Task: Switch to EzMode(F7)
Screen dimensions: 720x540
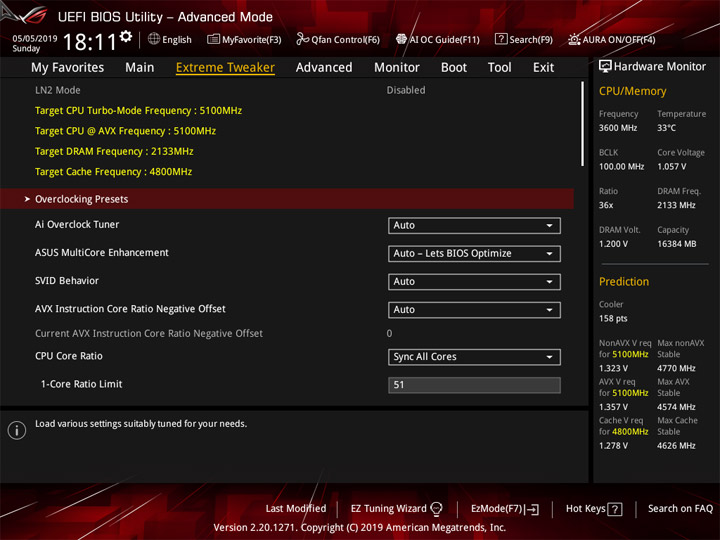Action: tap(496, 508)
